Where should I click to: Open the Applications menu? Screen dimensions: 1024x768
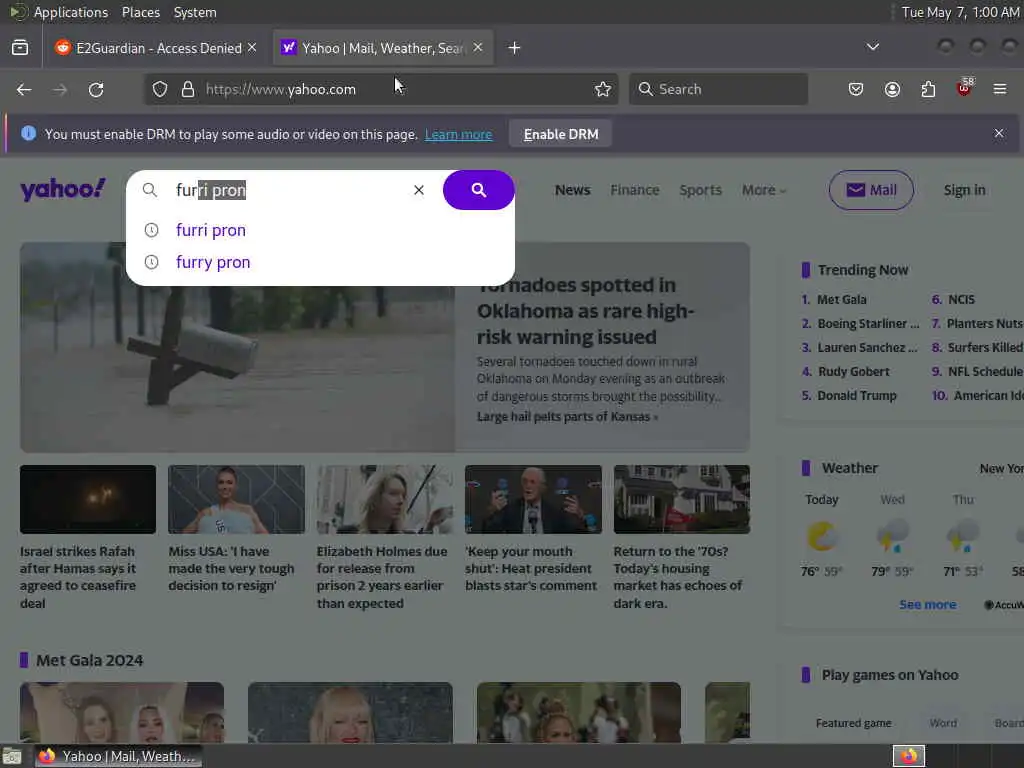click(71, 12)
